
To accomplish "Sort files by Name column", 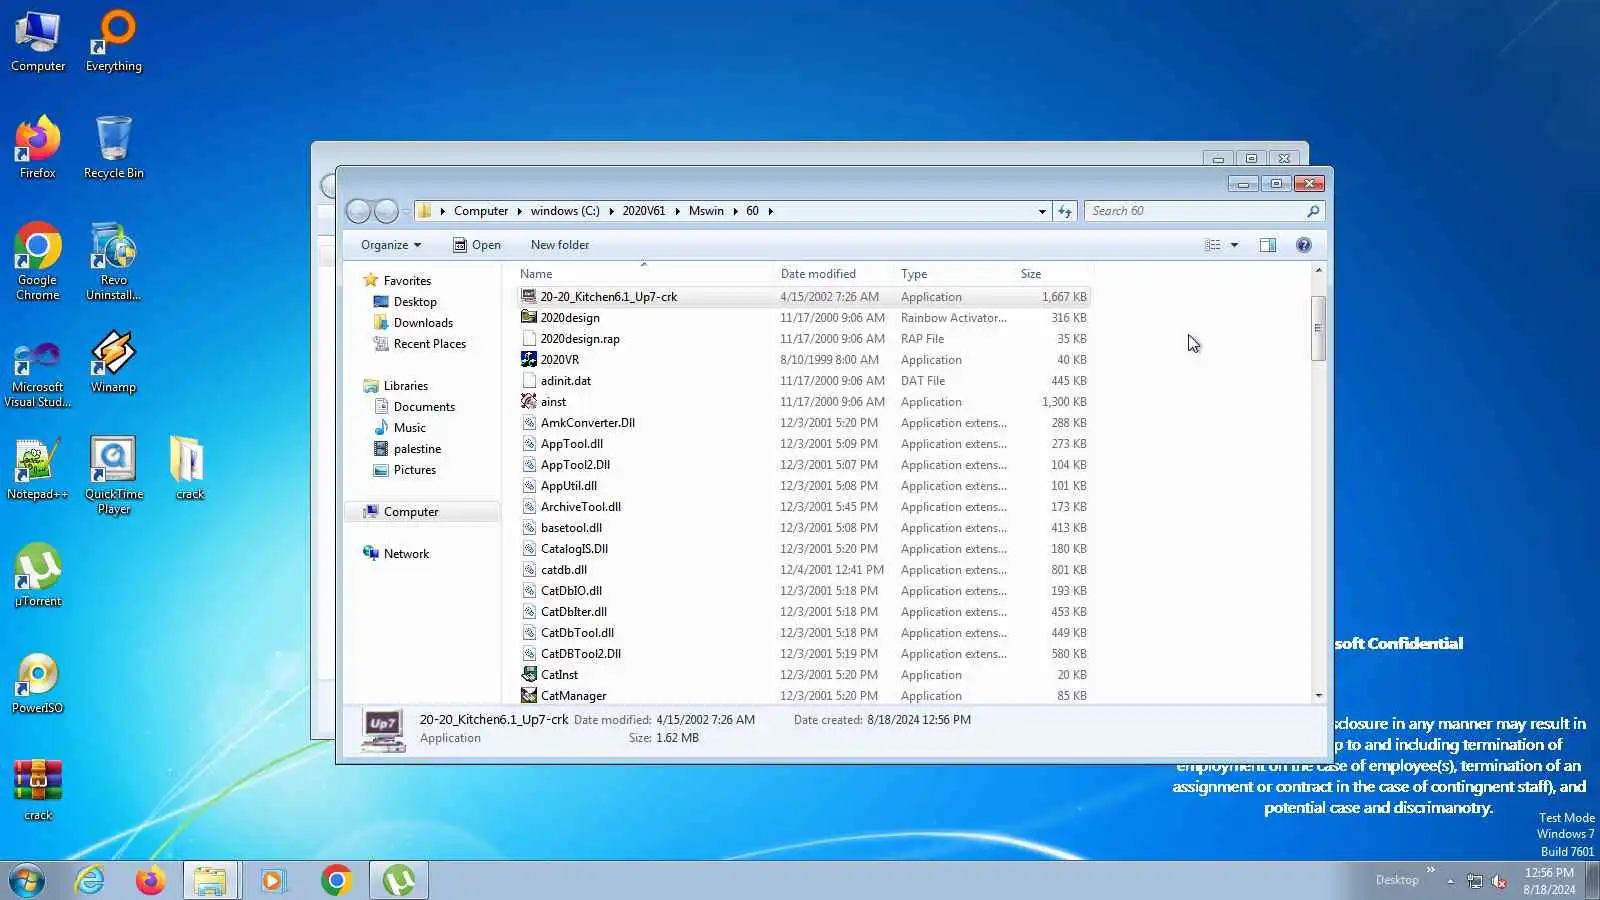I will [643, 274].
